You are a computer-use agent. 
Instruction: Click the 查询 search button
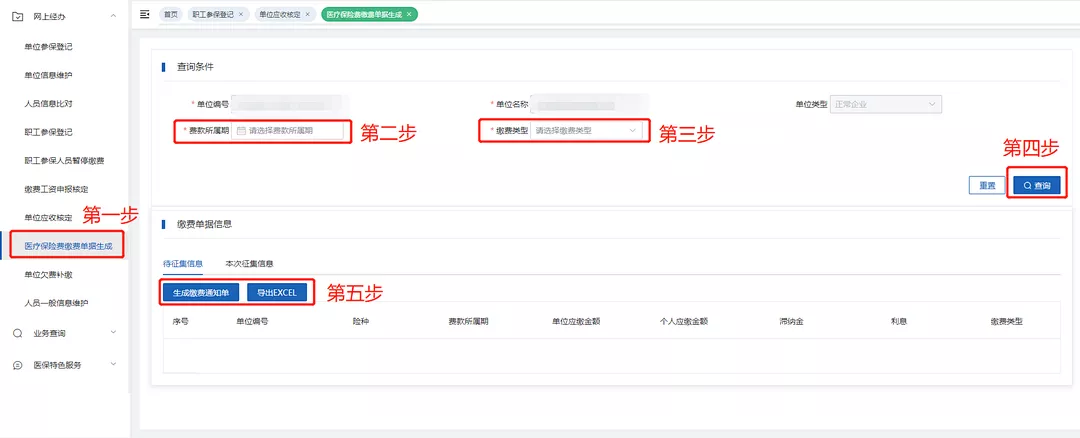(x=1037, y=186)
